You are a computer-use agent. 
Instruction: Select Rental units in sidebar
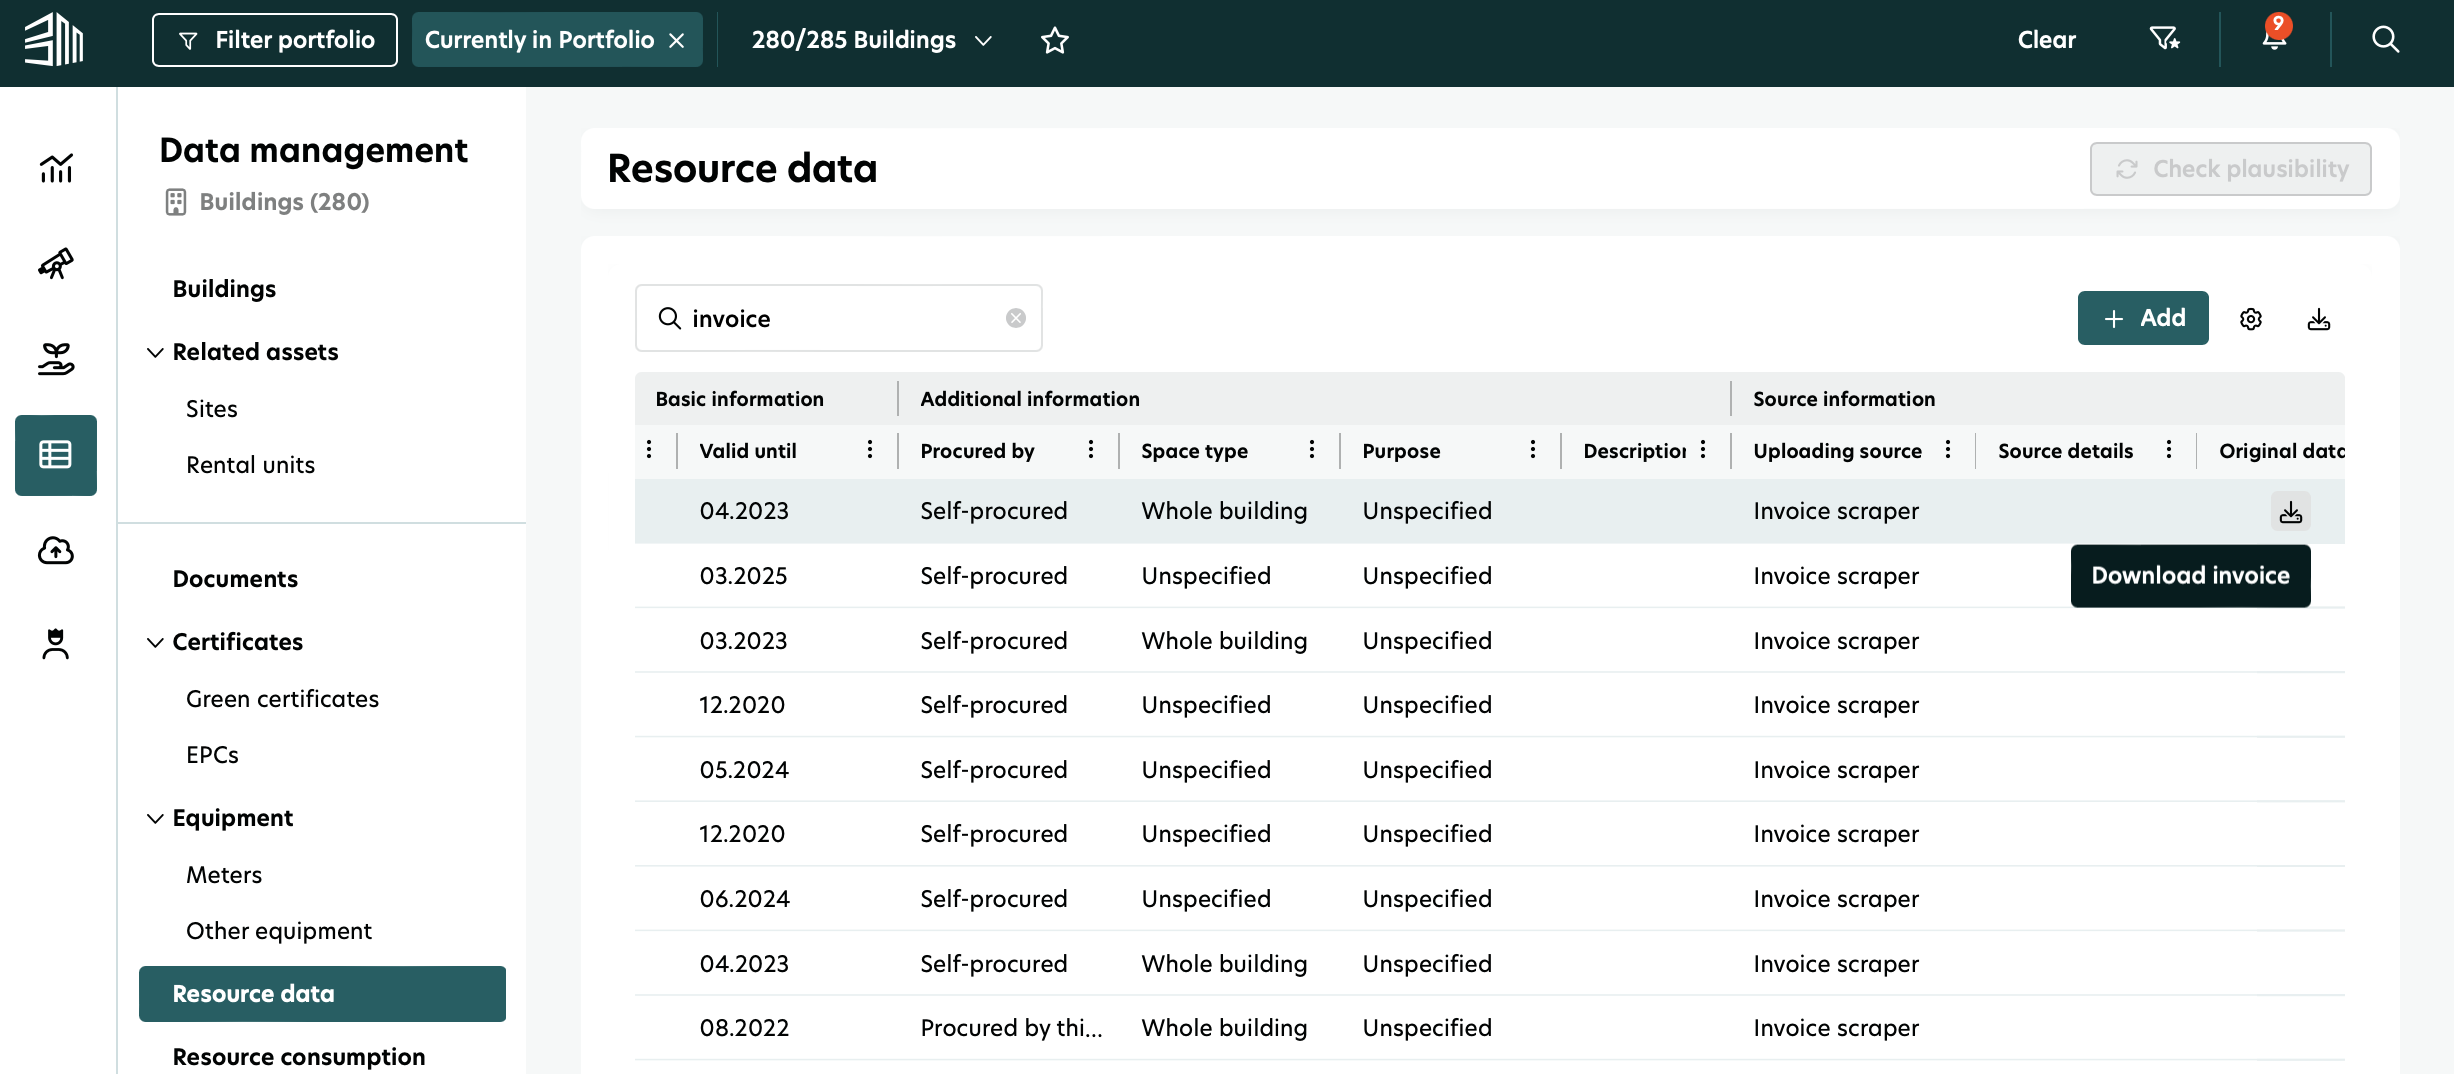[x=250, y=465]
